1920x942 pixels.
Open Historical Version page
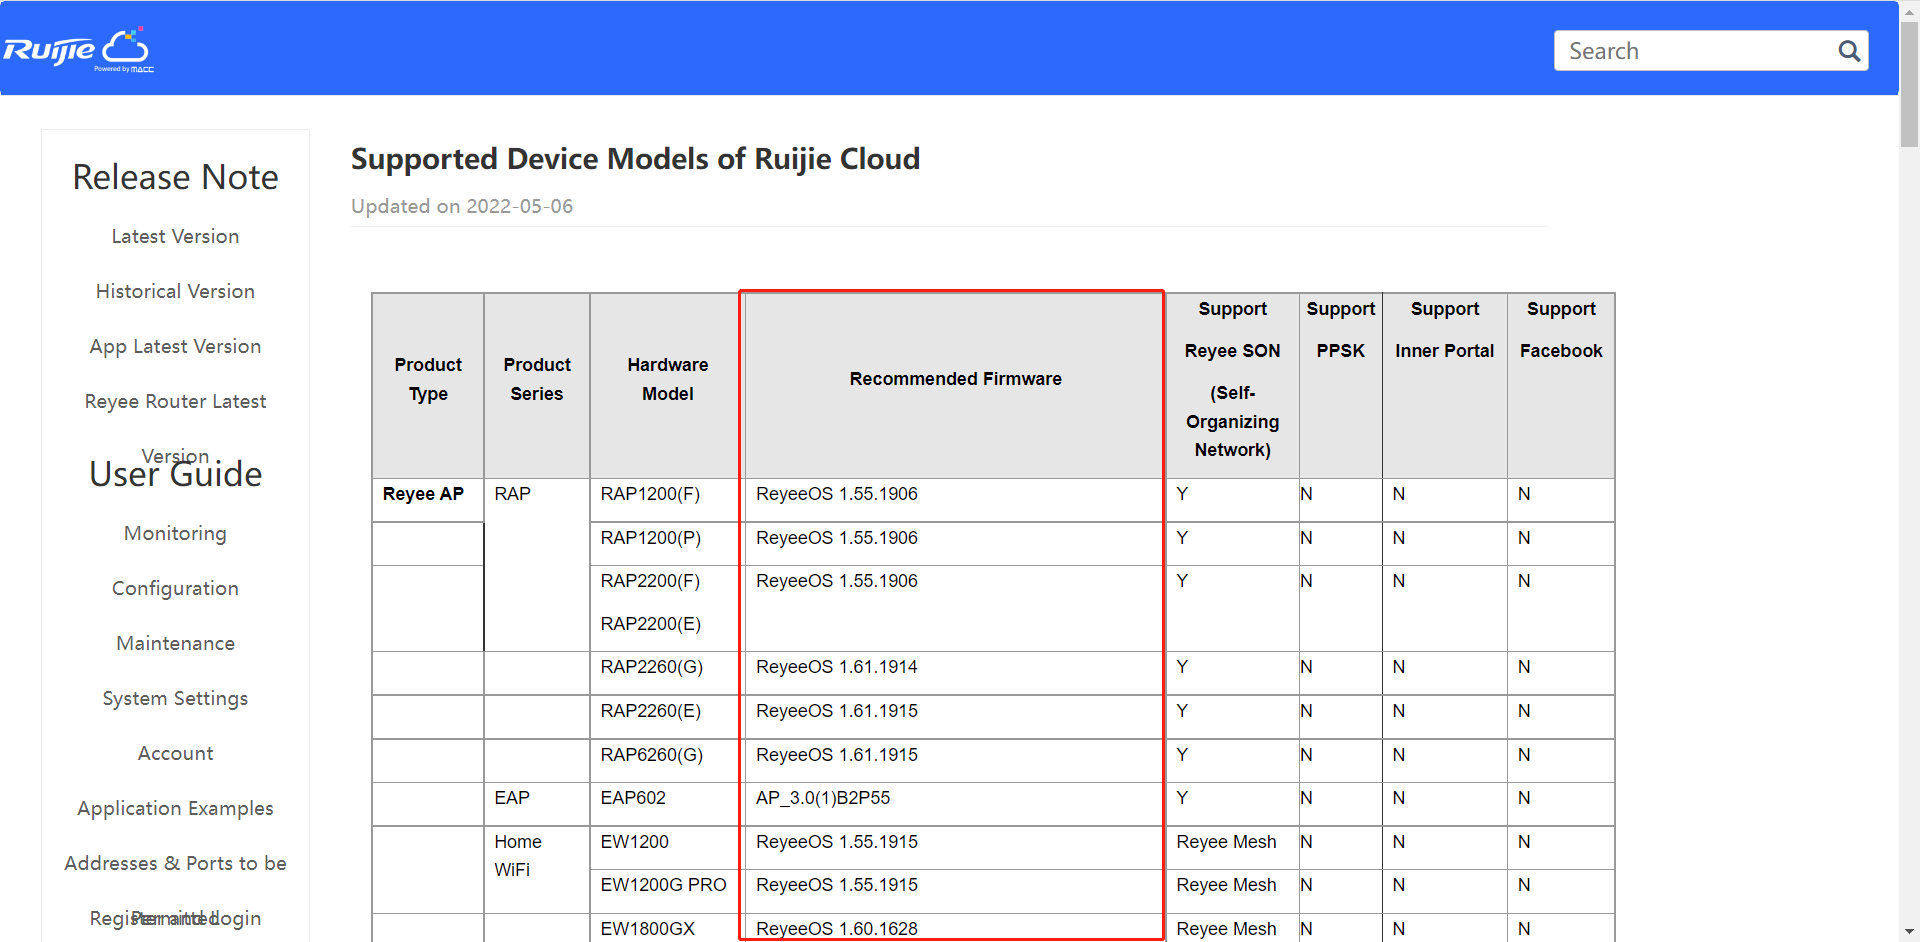click(x=175, y=292)
